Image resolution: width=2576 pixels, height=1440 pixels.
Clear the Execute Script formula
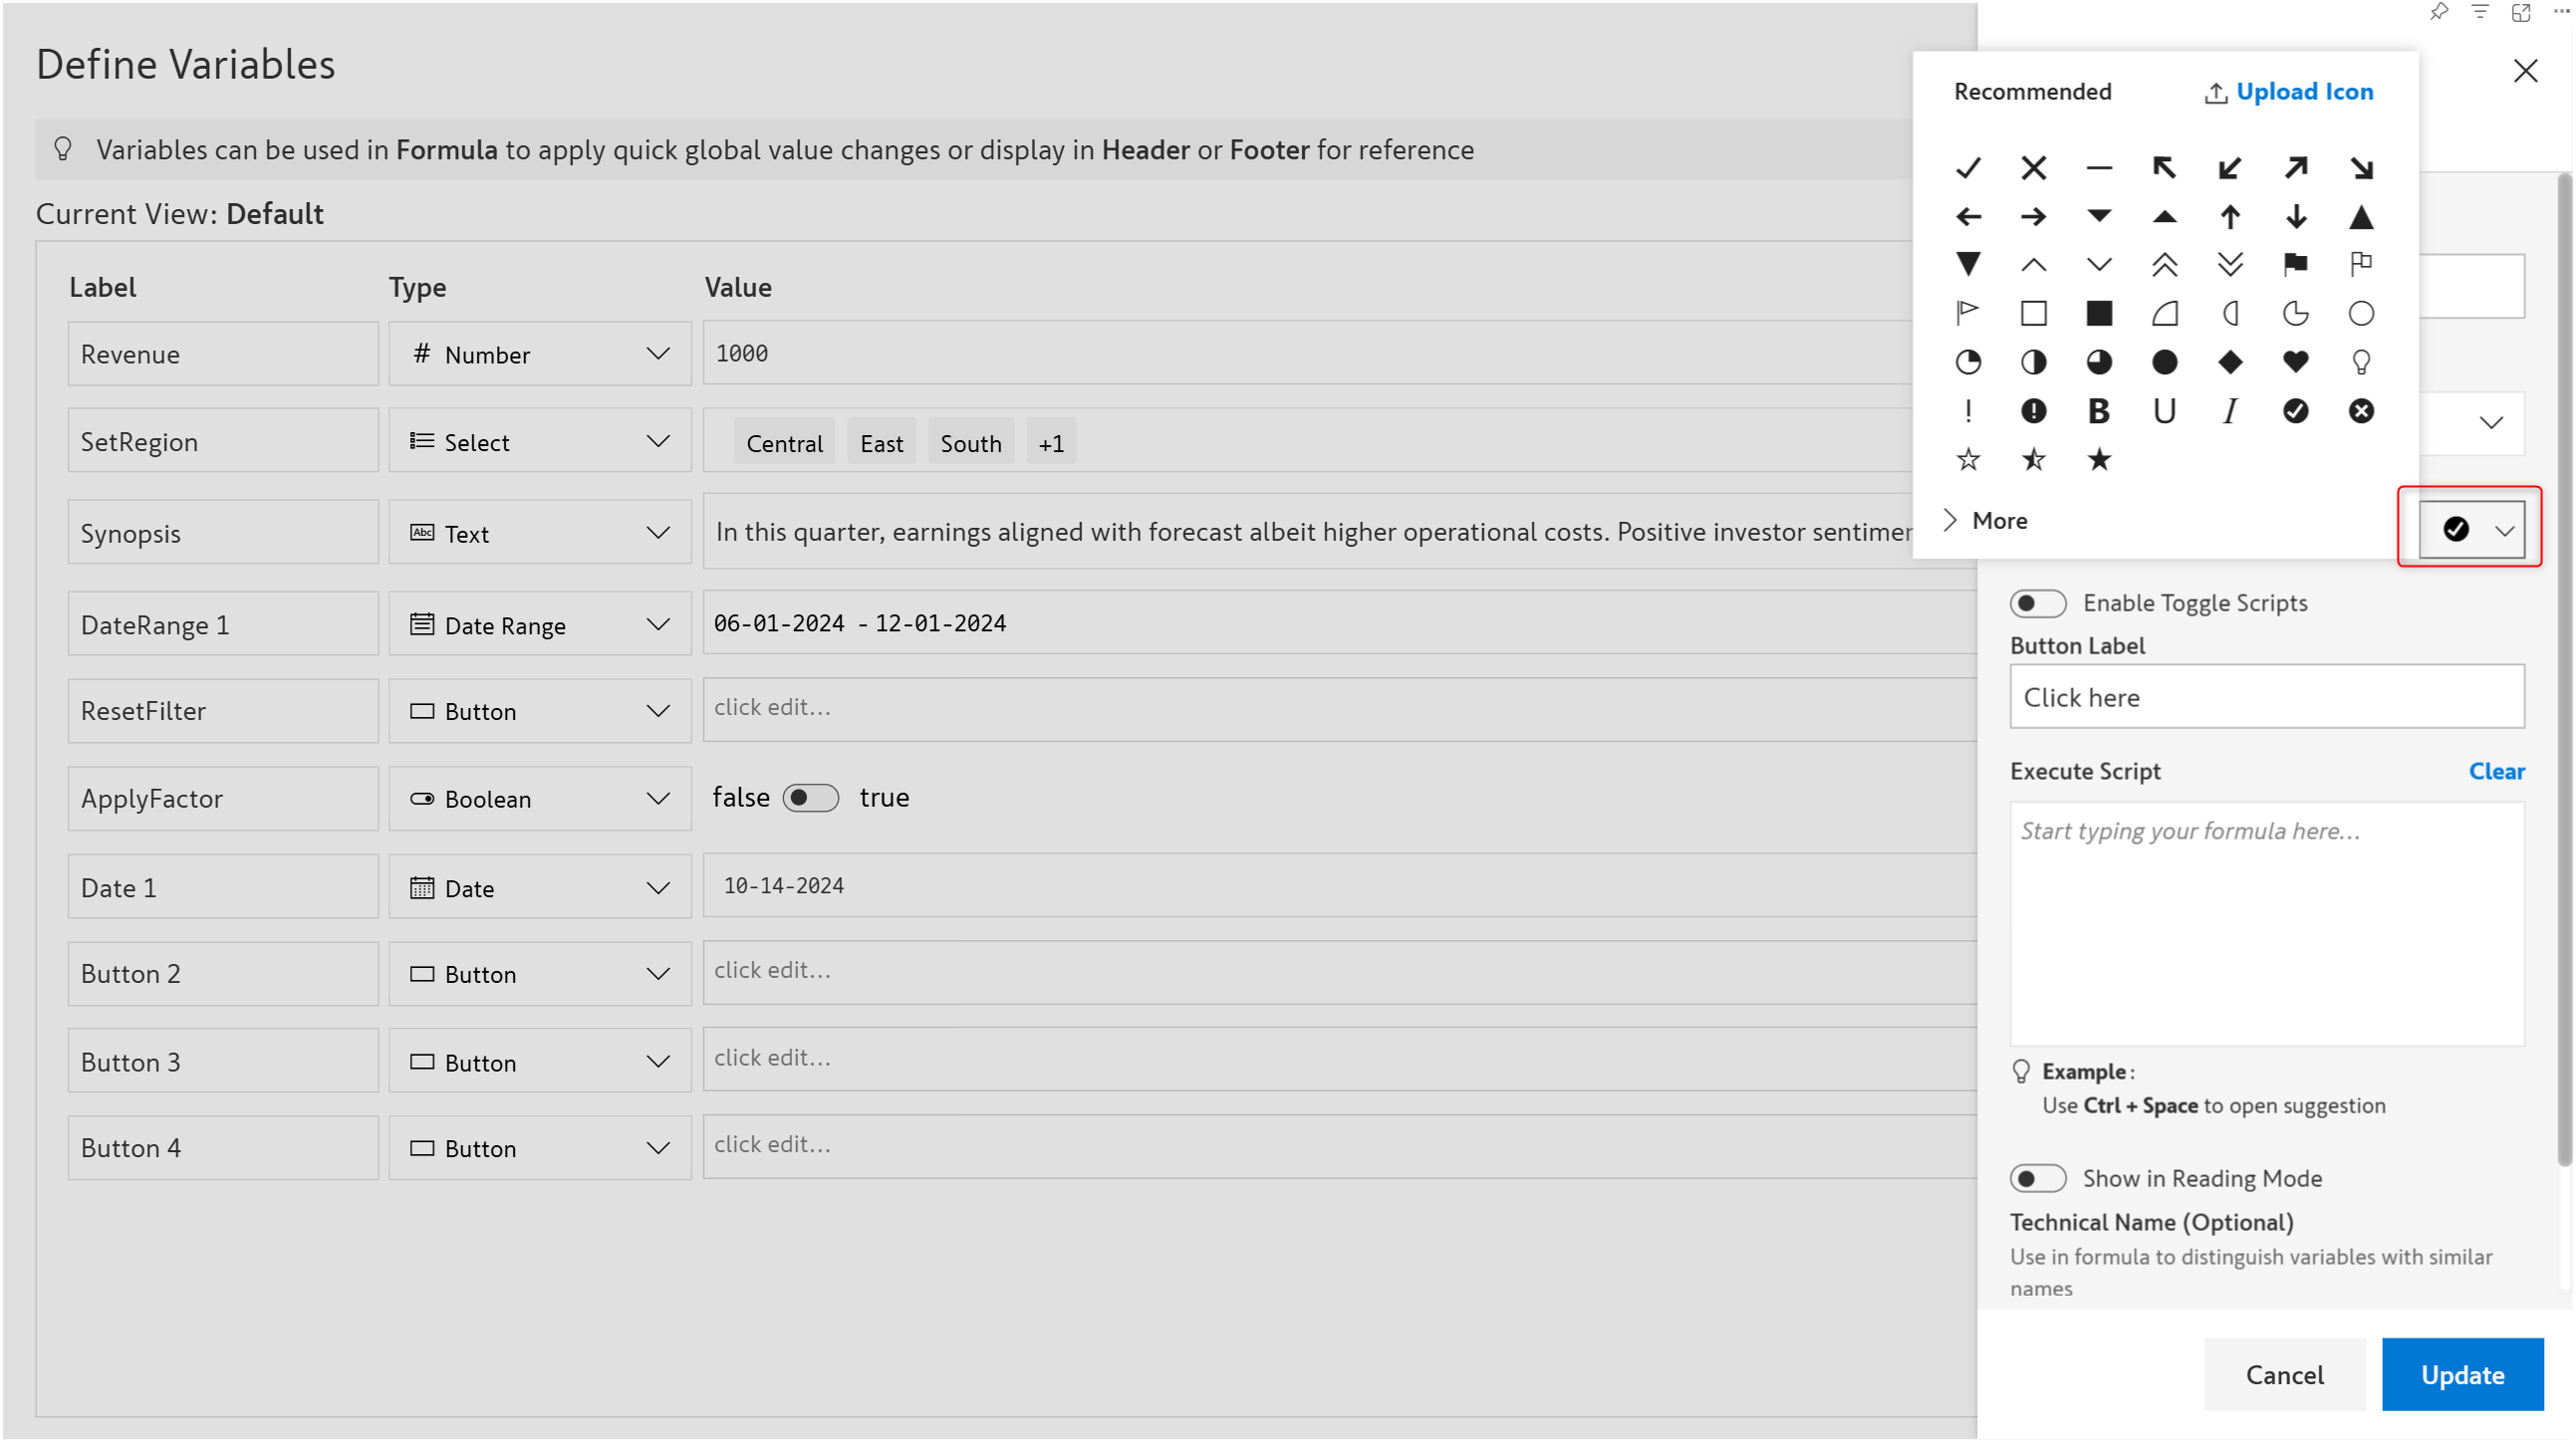click(2495, 771)
